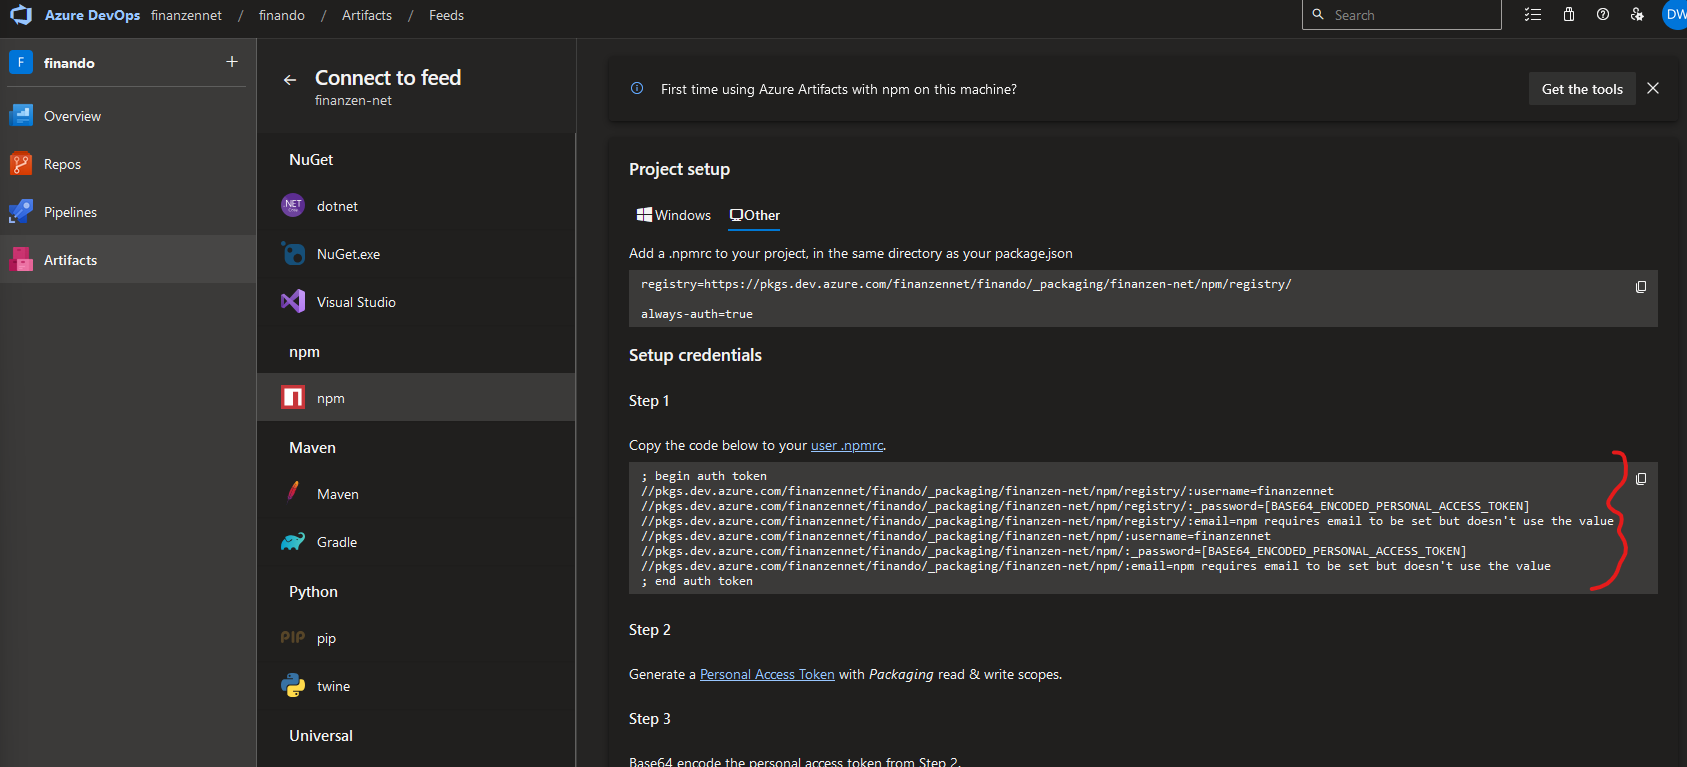Click the Maven section heading
This screenshot has height=767, width=1687.
pyautogui.click(x=312, y=448)
